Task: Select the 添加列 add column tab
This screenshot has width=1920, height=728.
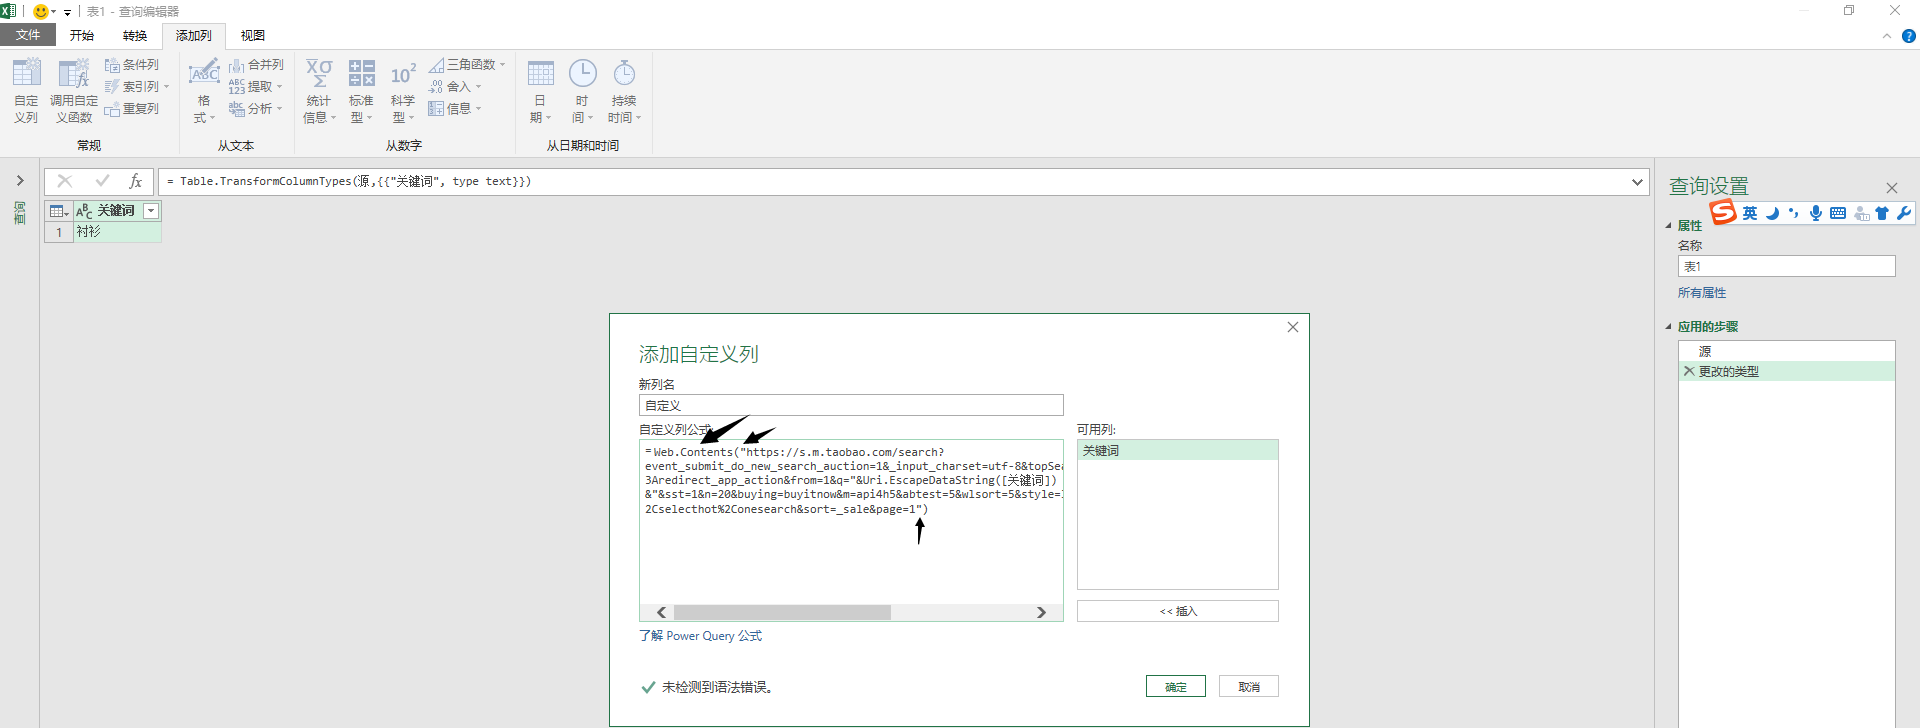Action: (x=194, y=36)
